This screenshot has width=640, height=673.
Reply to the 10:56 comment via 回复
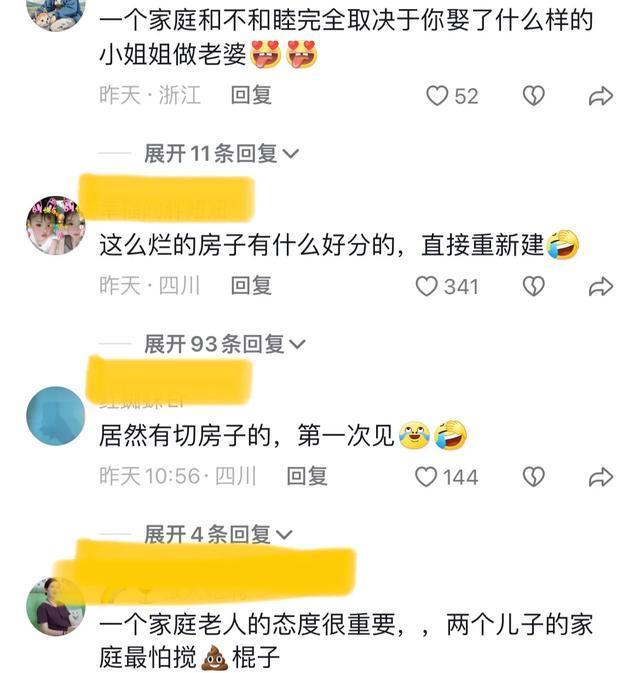(307, 476)
